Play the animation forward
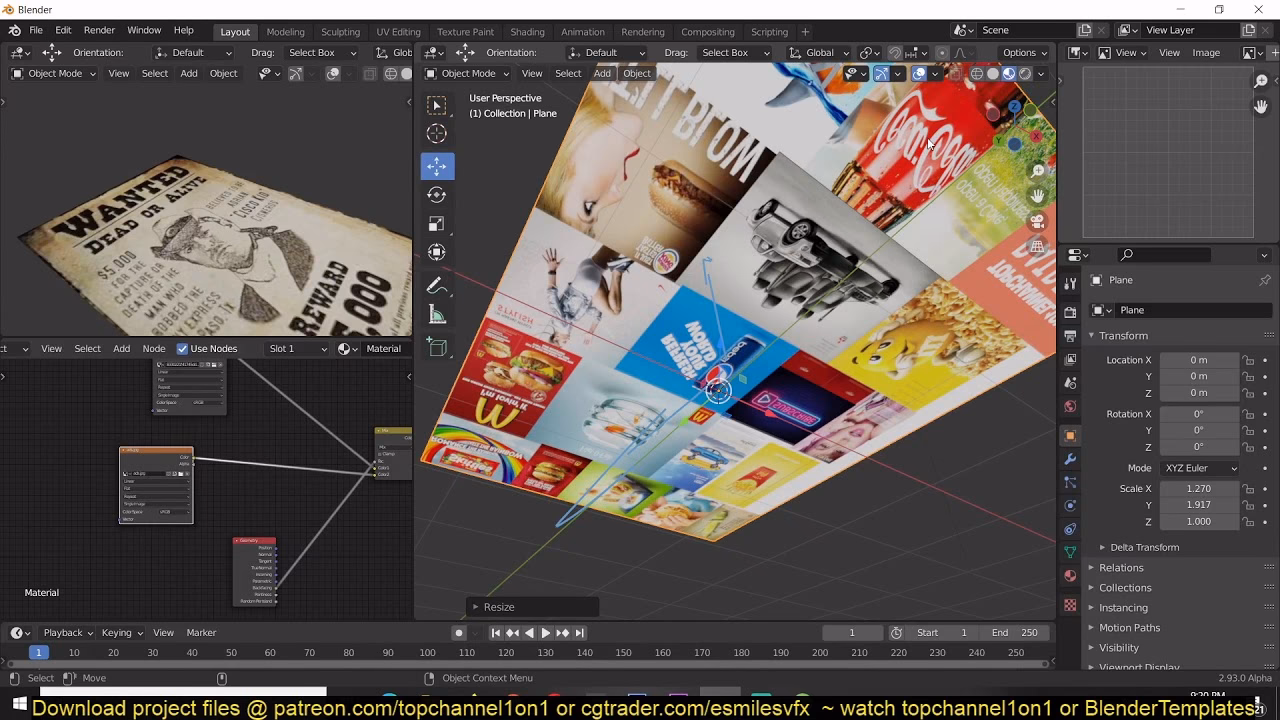Screen dimensions: 1280x720 coord(545,633)
